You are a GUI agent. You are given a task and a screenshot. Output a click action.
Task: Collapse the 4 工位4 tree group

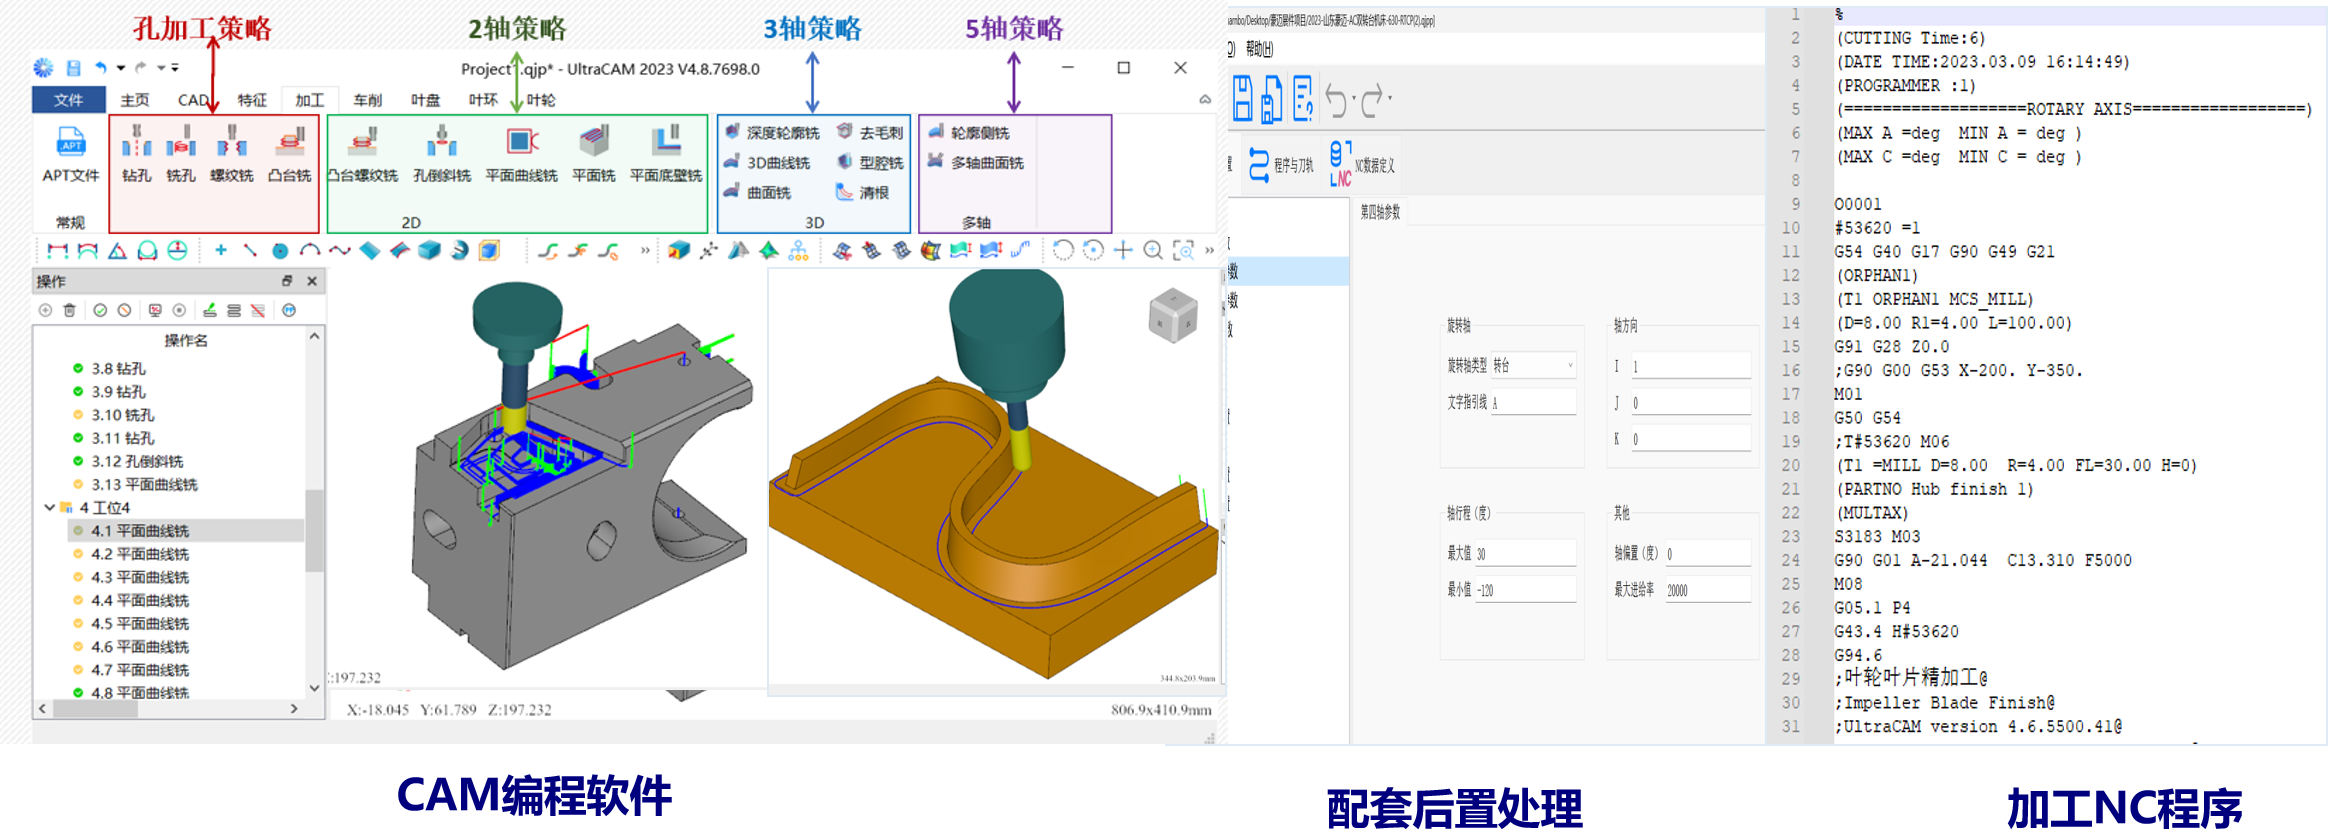click(x=49, y=508)
